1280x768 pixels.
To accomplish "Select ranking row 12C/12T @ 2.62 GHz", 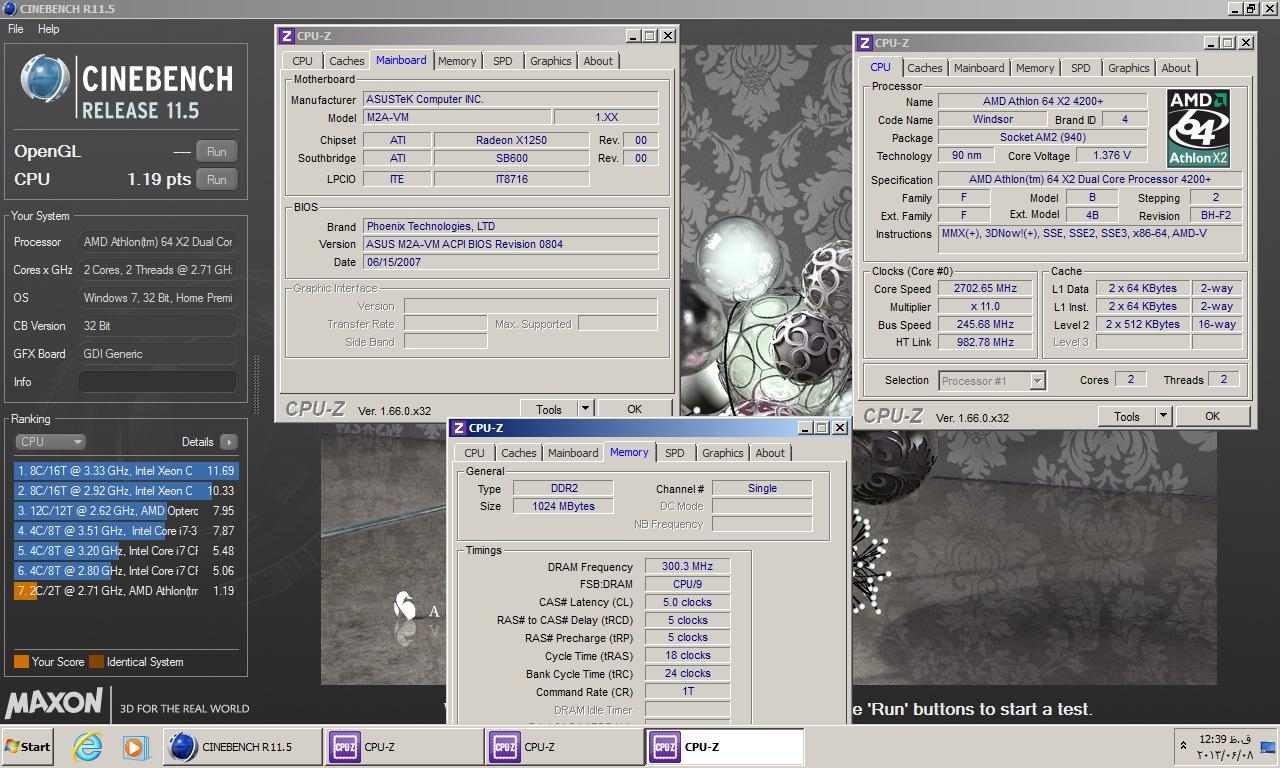I will 126,510.
